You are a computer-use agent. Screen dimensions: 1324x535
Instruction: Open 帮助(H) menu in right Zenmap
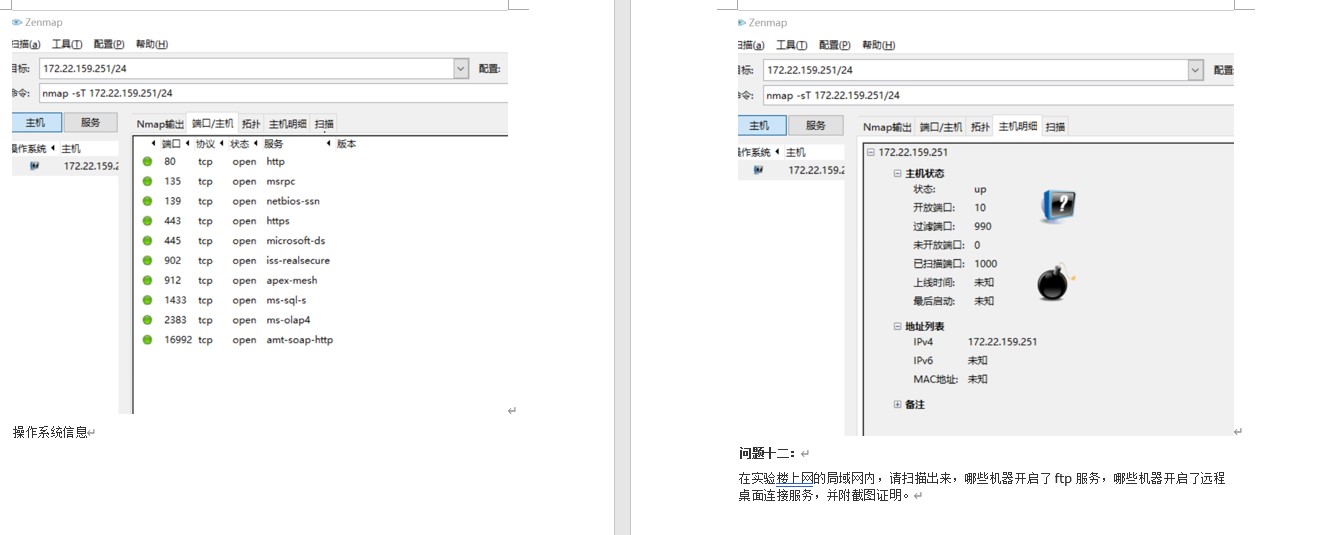(877, 45)
